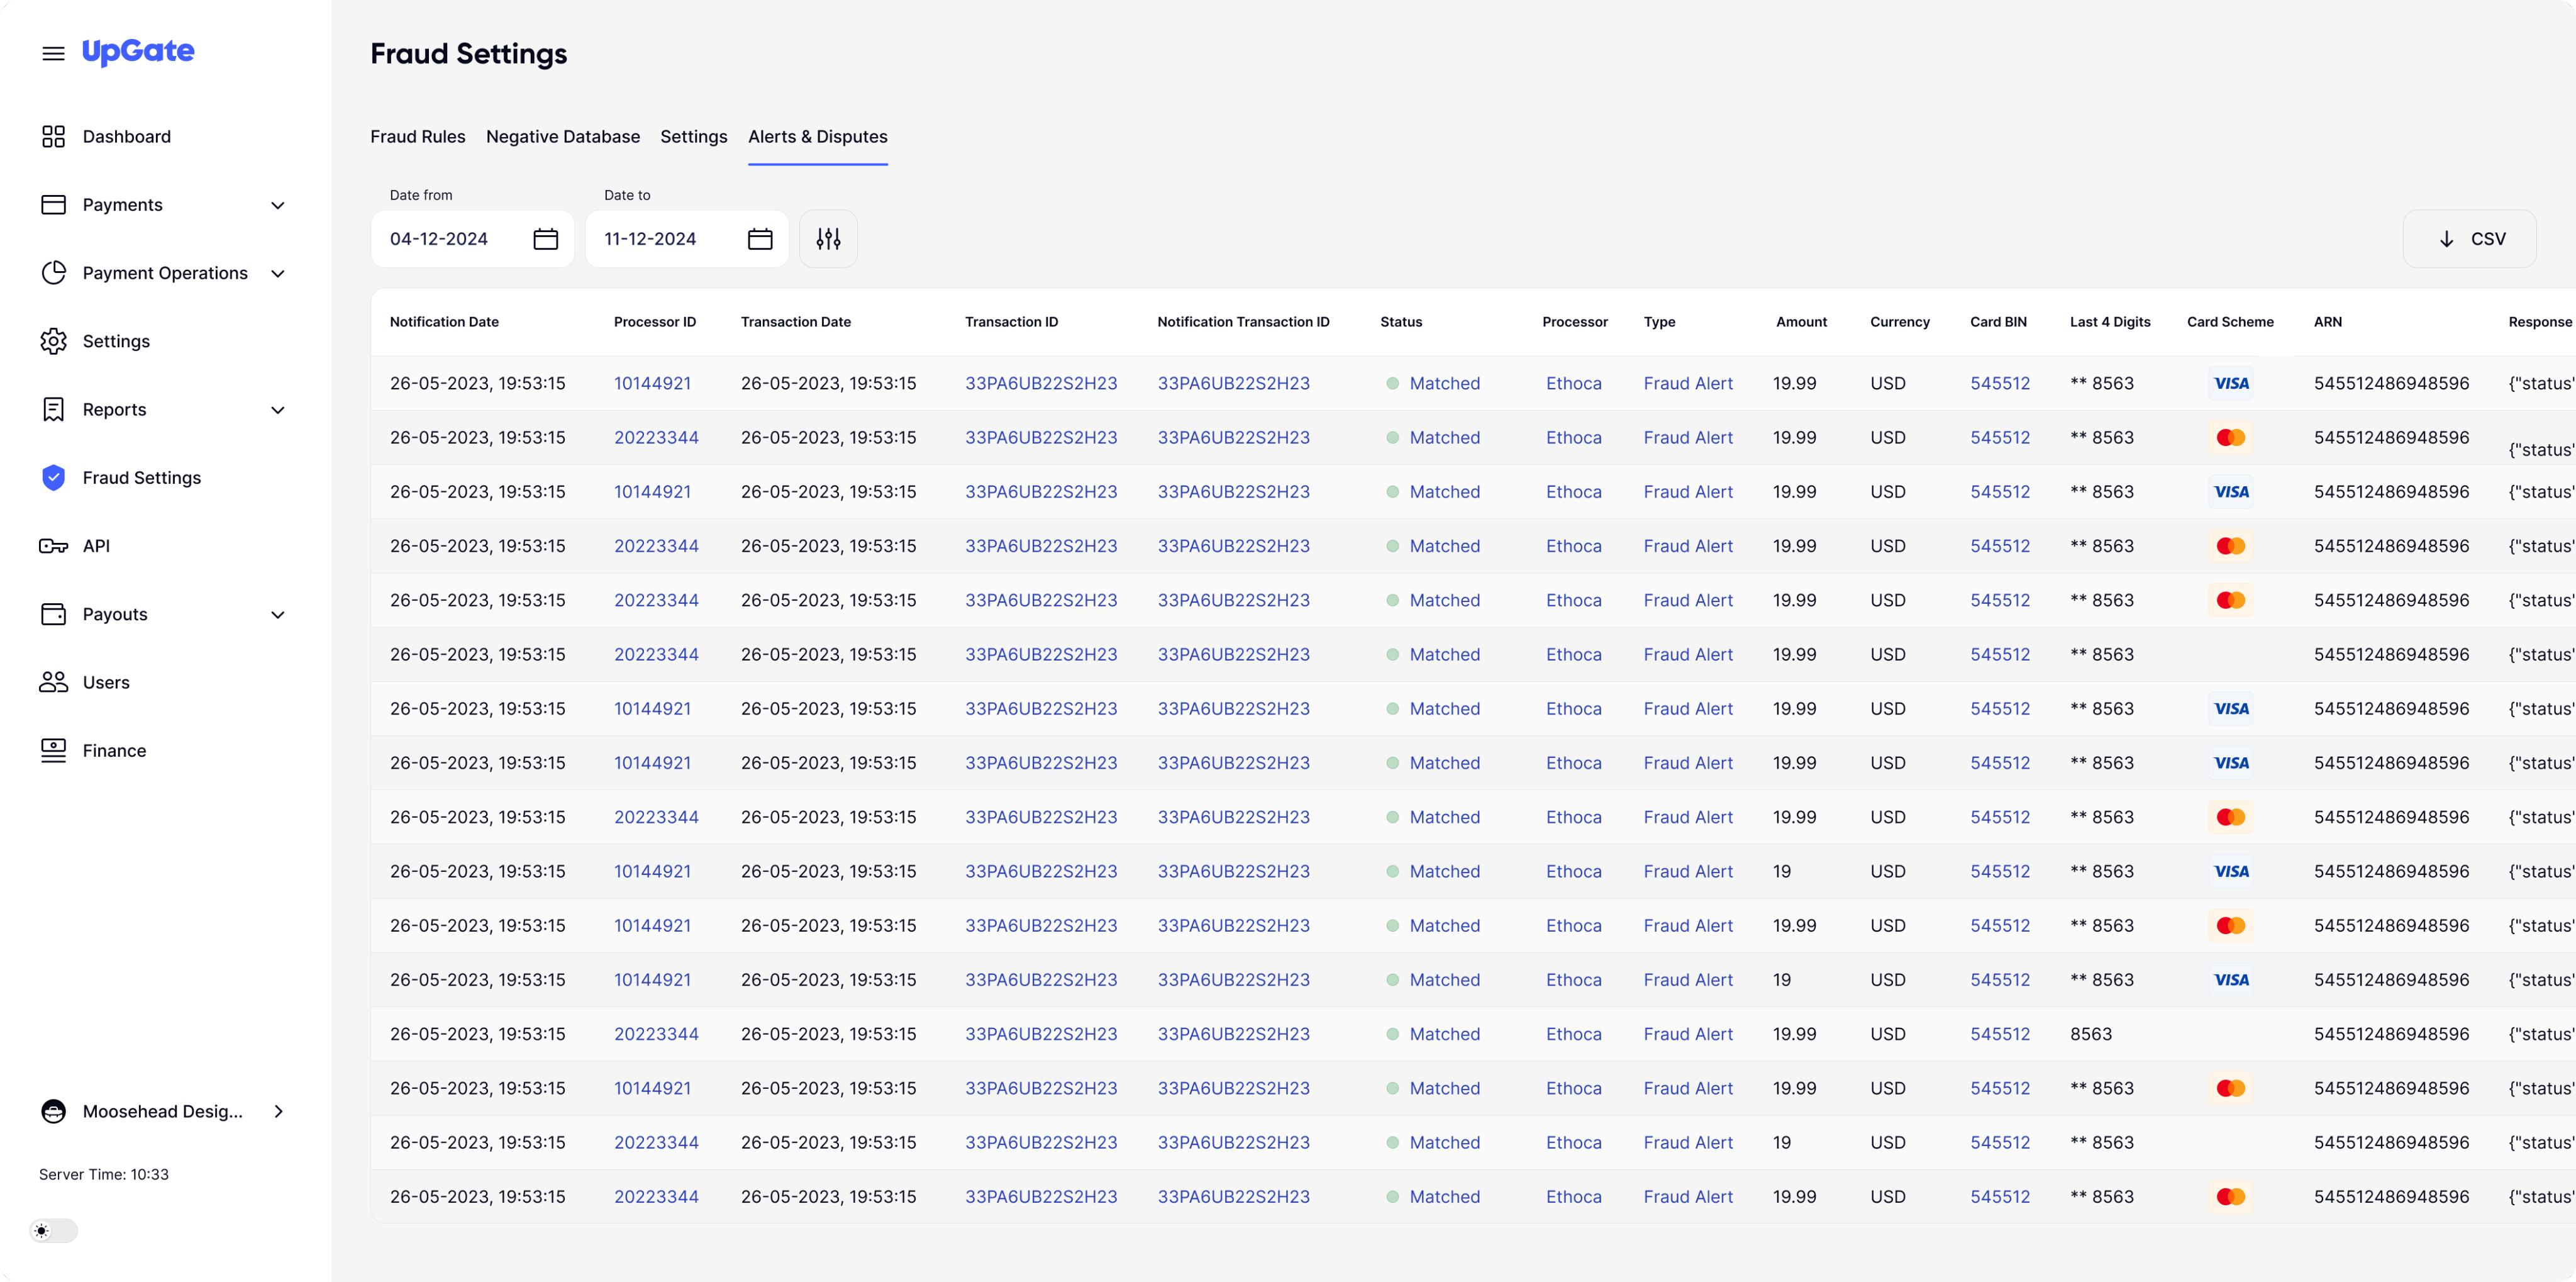Expand the Payments sidebar menu
This screenshot has width=2576, height=1282.
point(278,205)
